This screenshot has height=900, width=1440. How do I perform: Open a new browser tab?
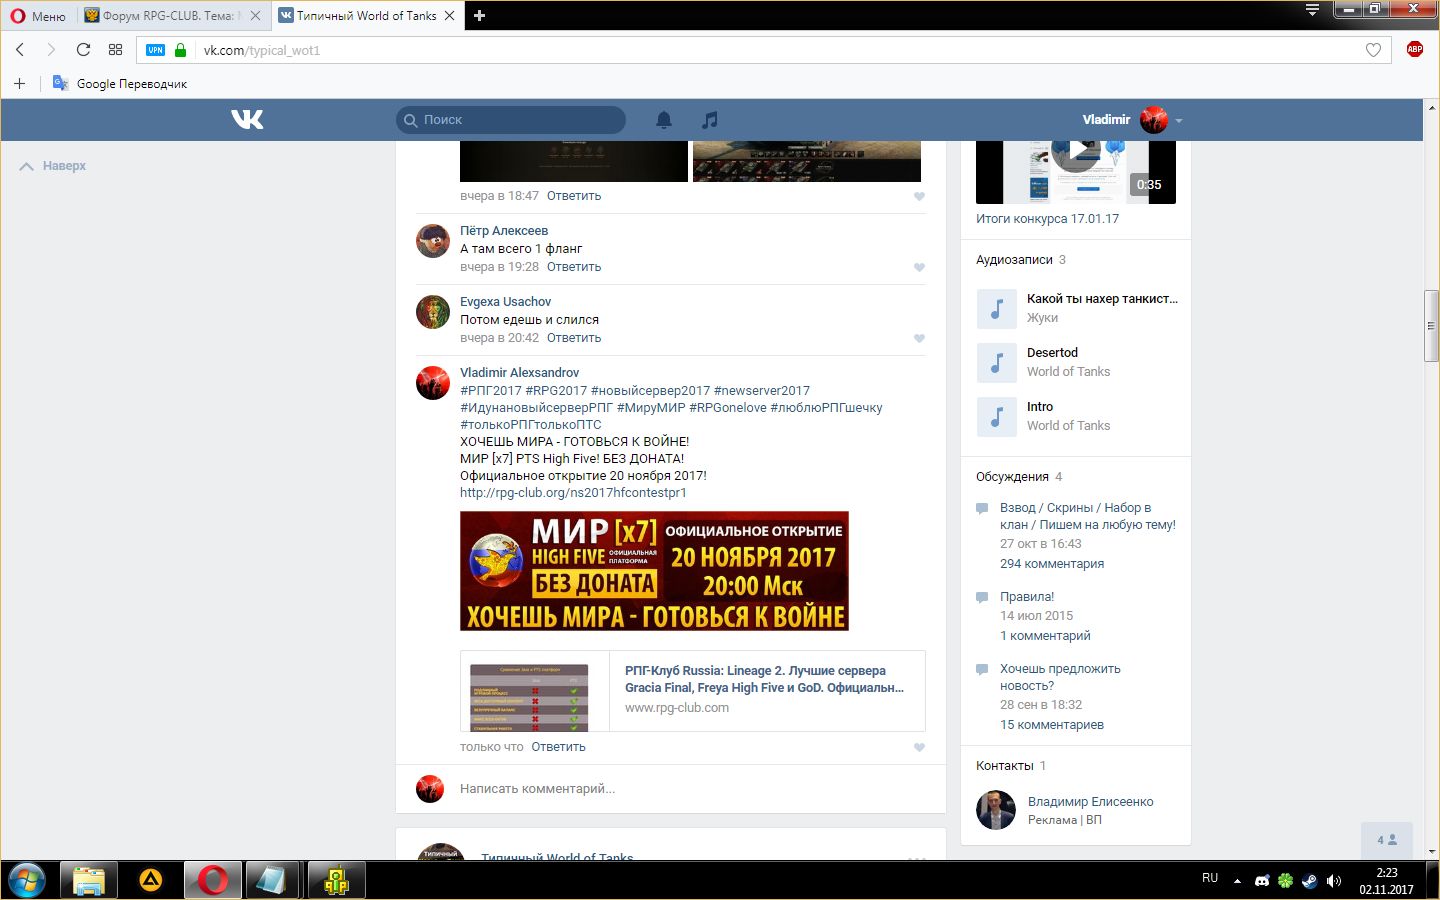click(x=479, y=16)
